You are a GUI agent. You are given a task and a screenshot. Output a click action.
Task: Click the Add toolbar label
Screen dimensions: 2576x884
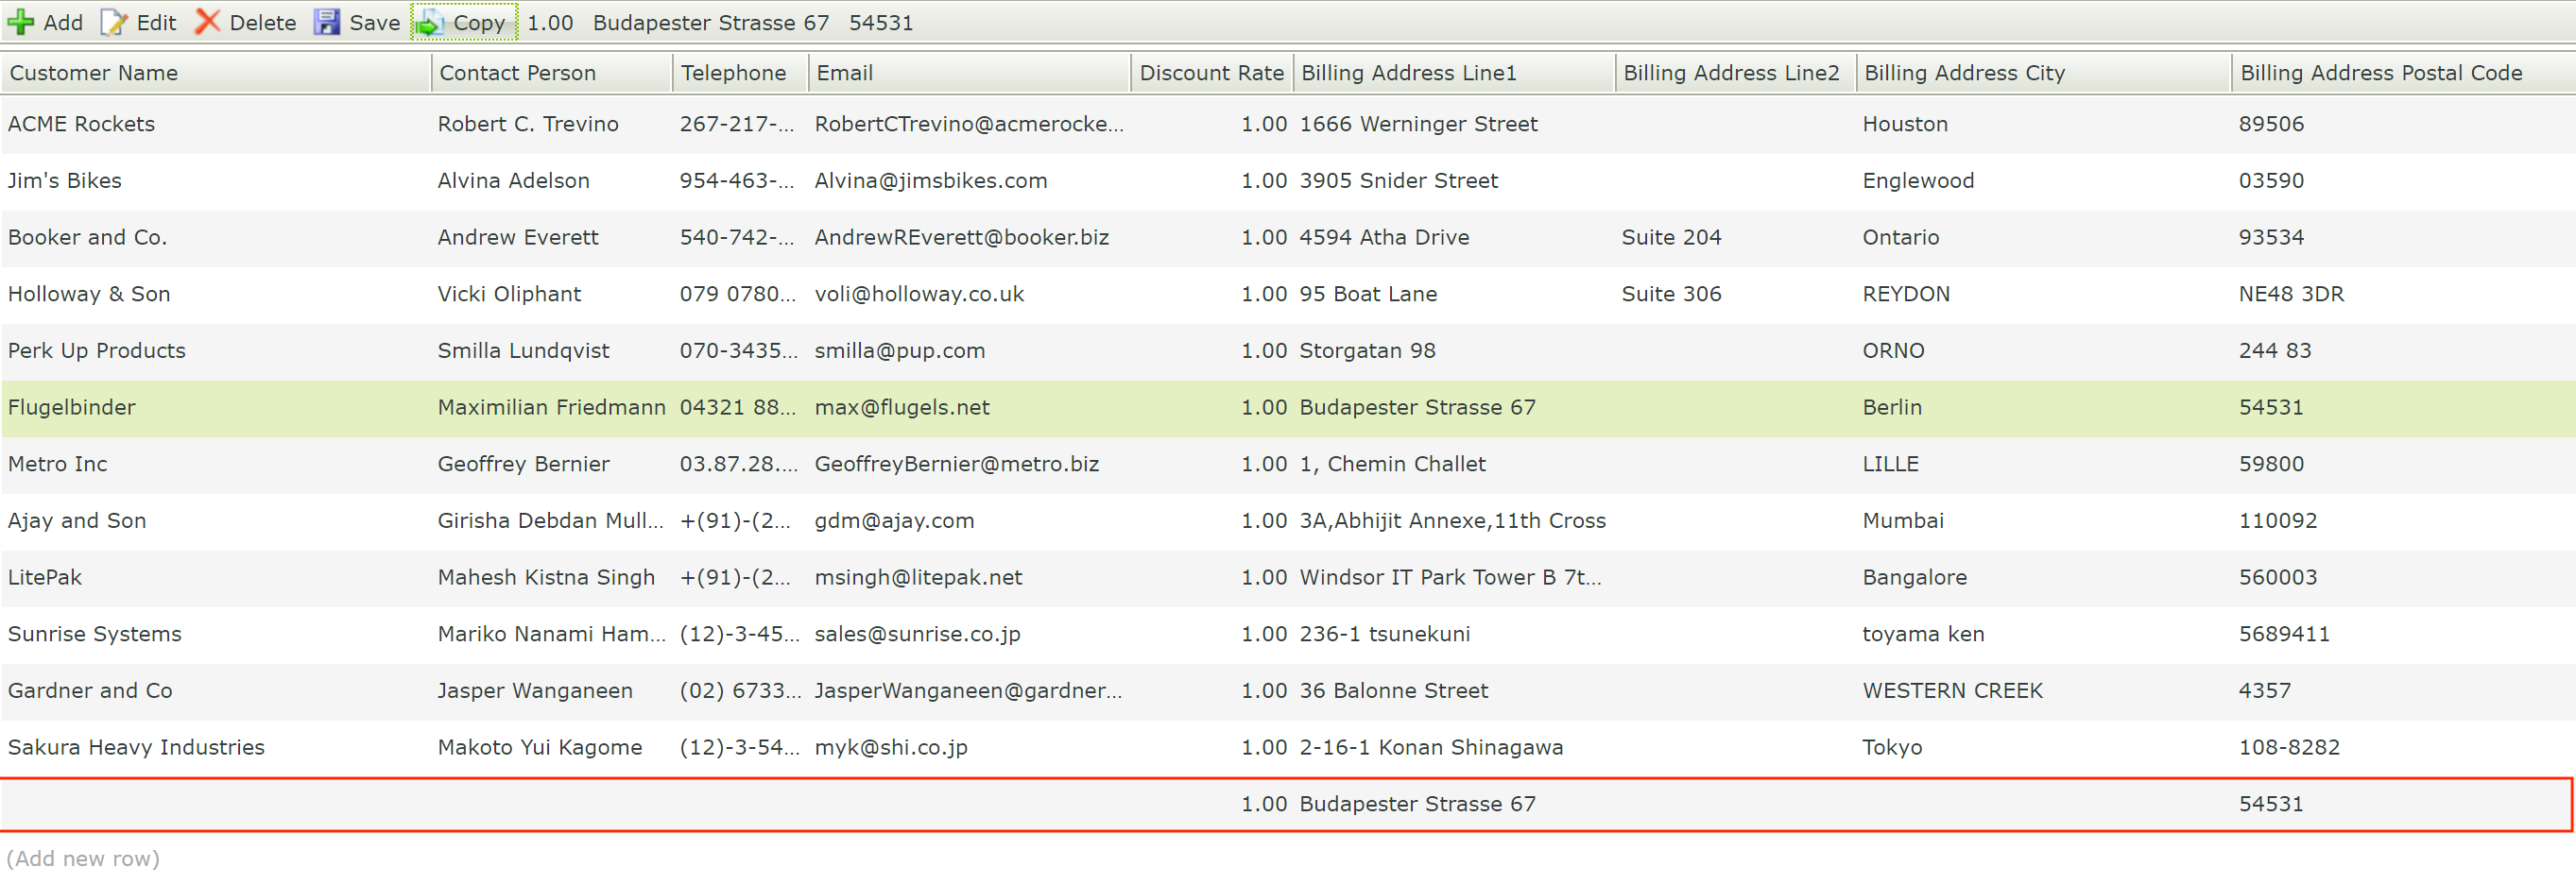coord(63,22)
